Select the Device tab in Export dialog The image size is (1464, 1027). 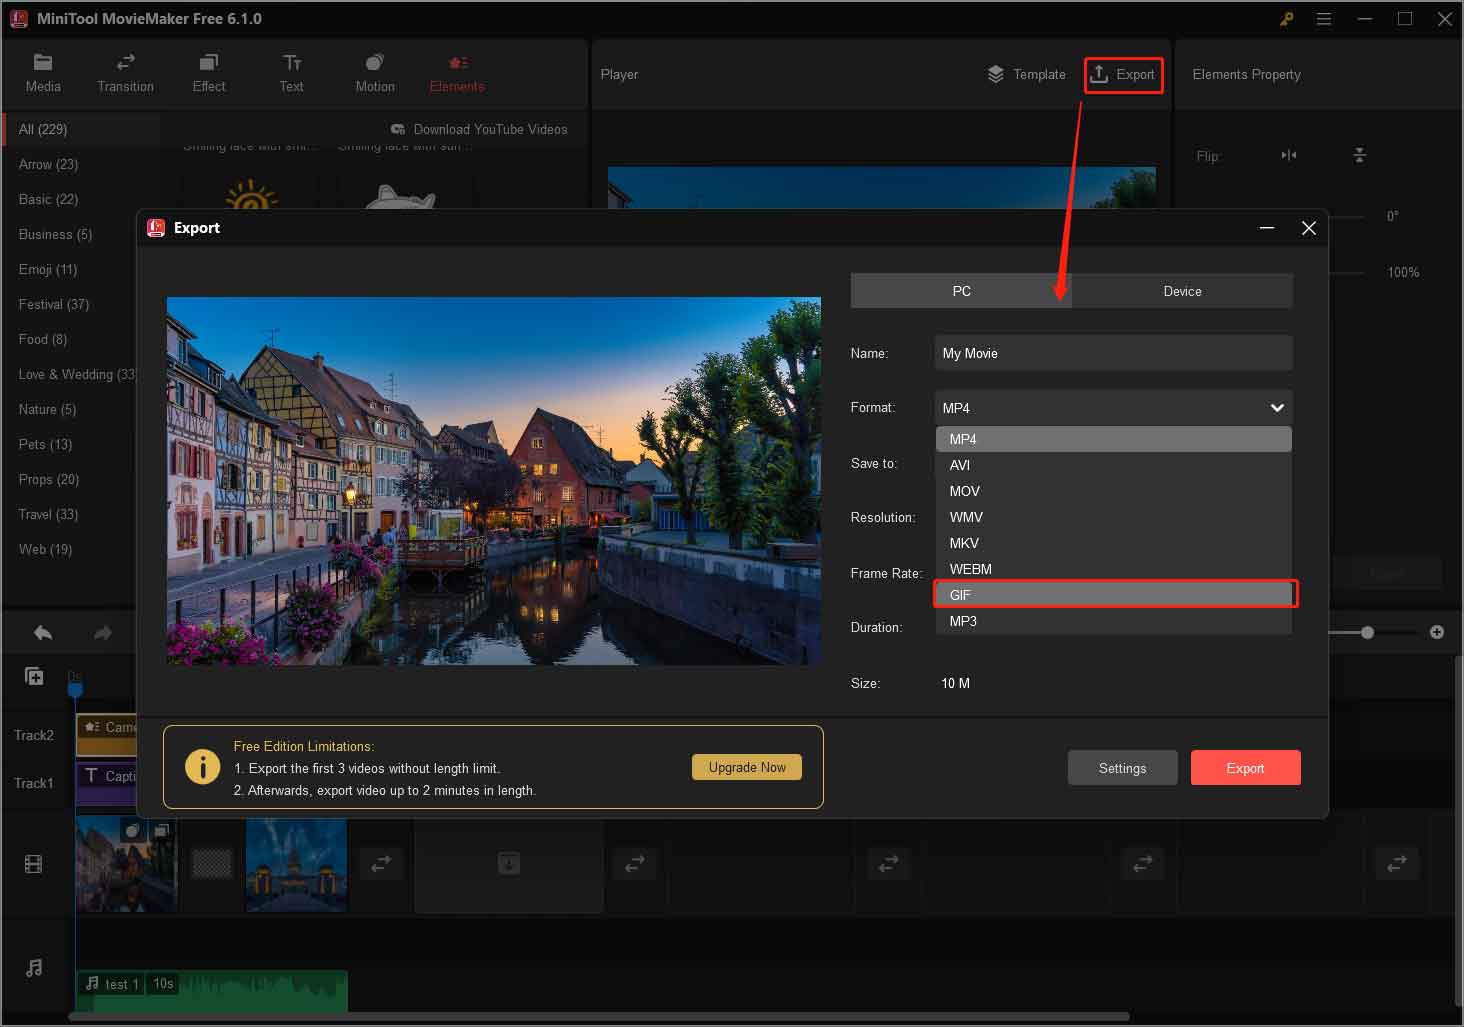point(1182,291)
